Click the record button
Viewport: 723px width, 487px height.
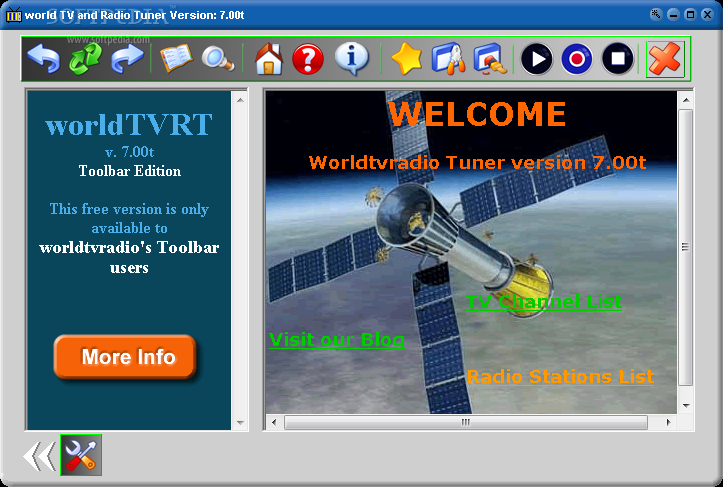click(x=577, y=59)
